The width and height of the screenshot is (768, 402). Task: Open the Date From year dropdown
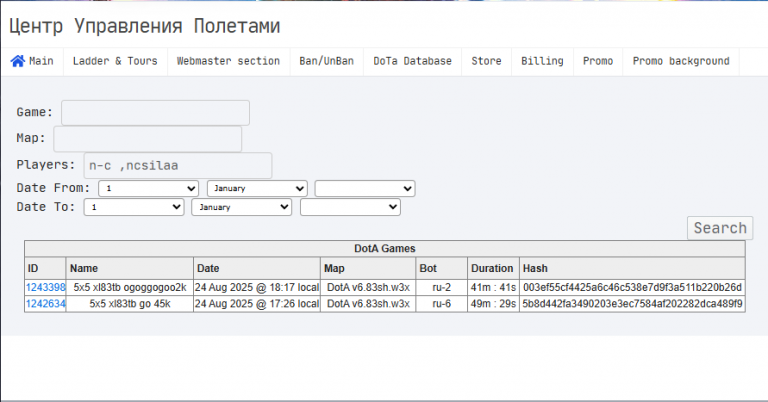[x=365, y=189]
